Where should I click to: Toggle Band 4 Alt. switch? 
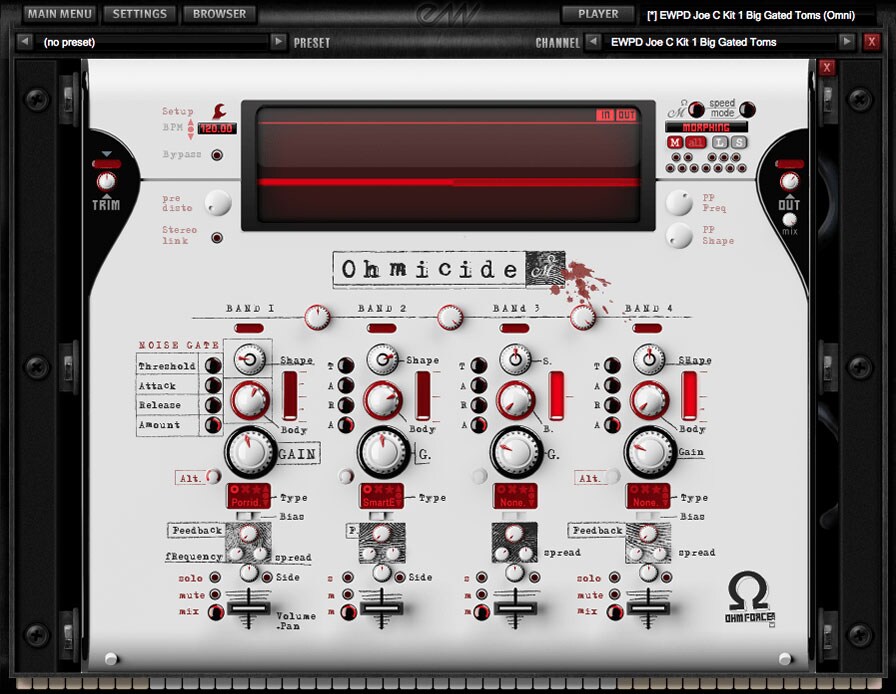coord(613,476)
